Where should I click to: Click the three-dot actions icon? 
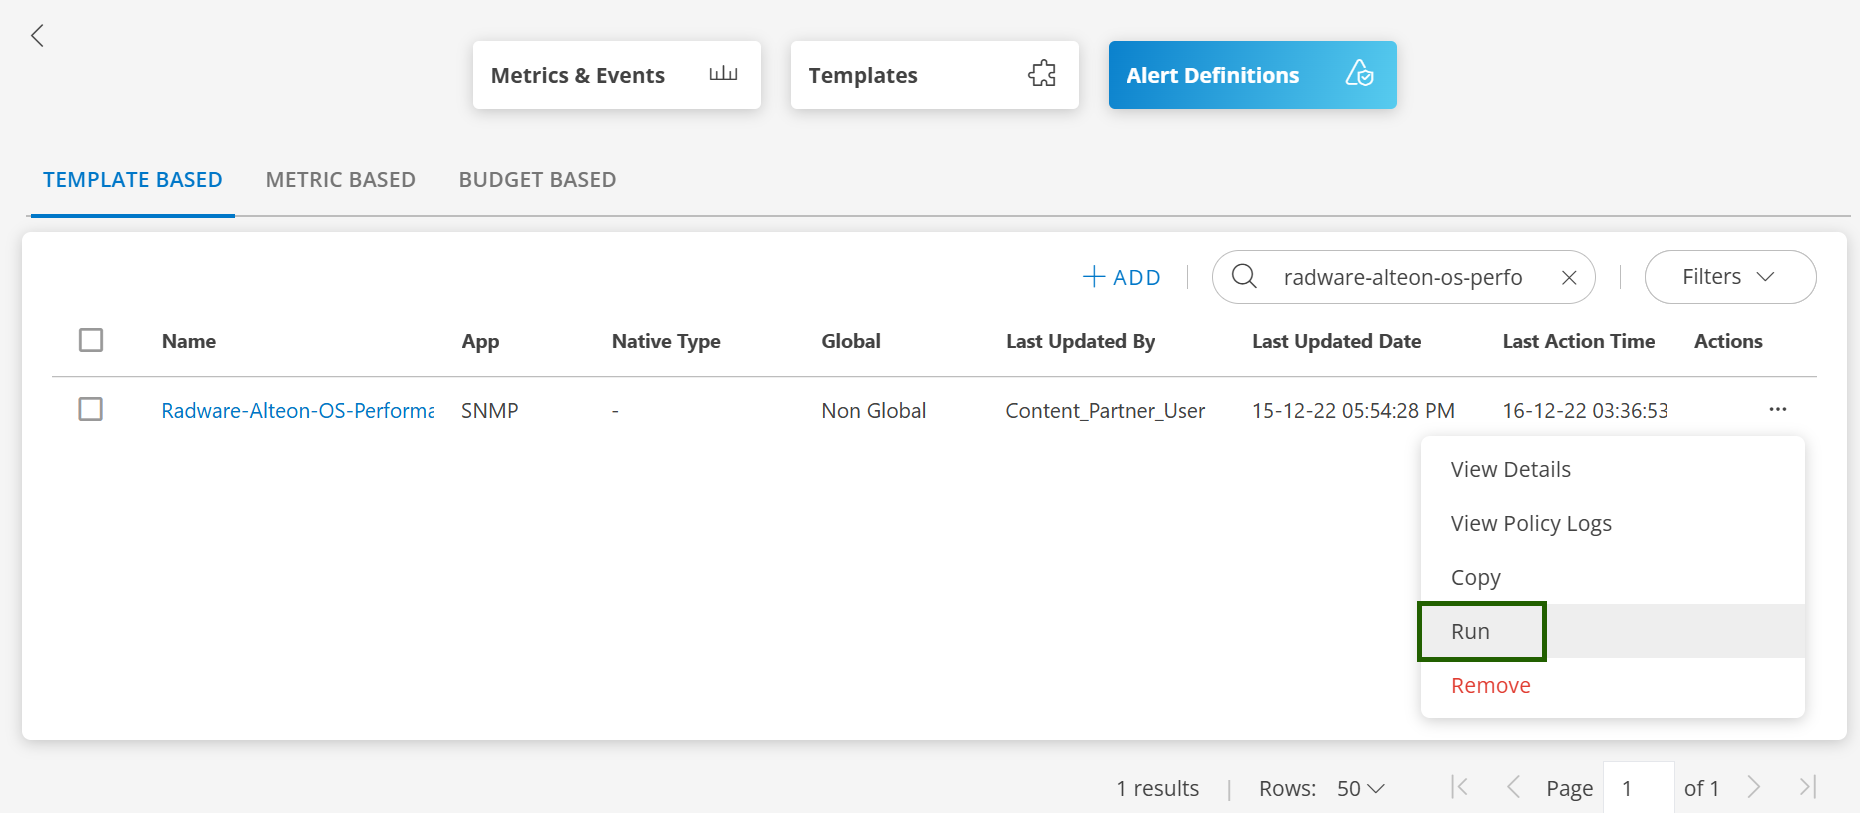pos(1777,410)
